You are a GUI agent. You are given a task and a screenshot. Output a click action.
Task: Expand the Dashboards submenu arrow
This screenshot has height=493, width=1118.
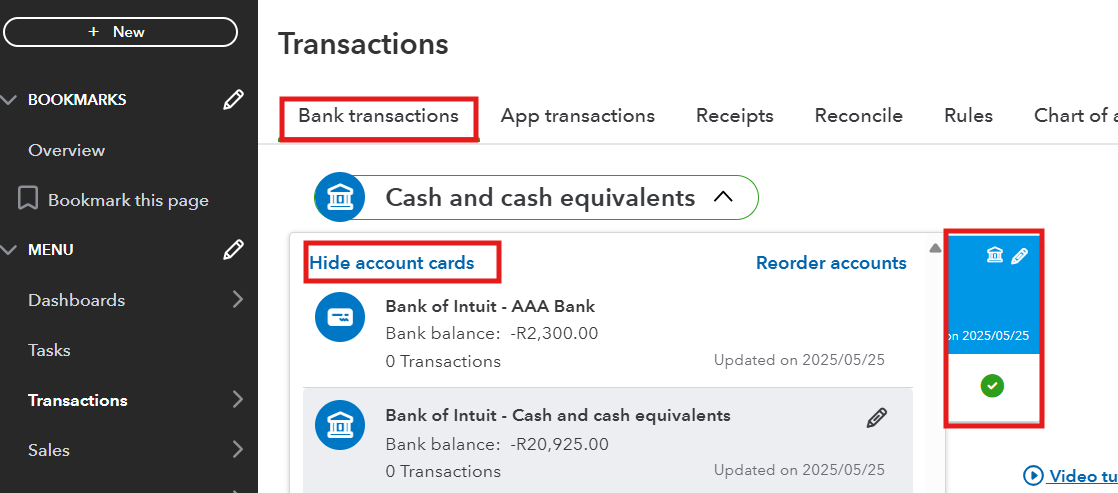237,299
